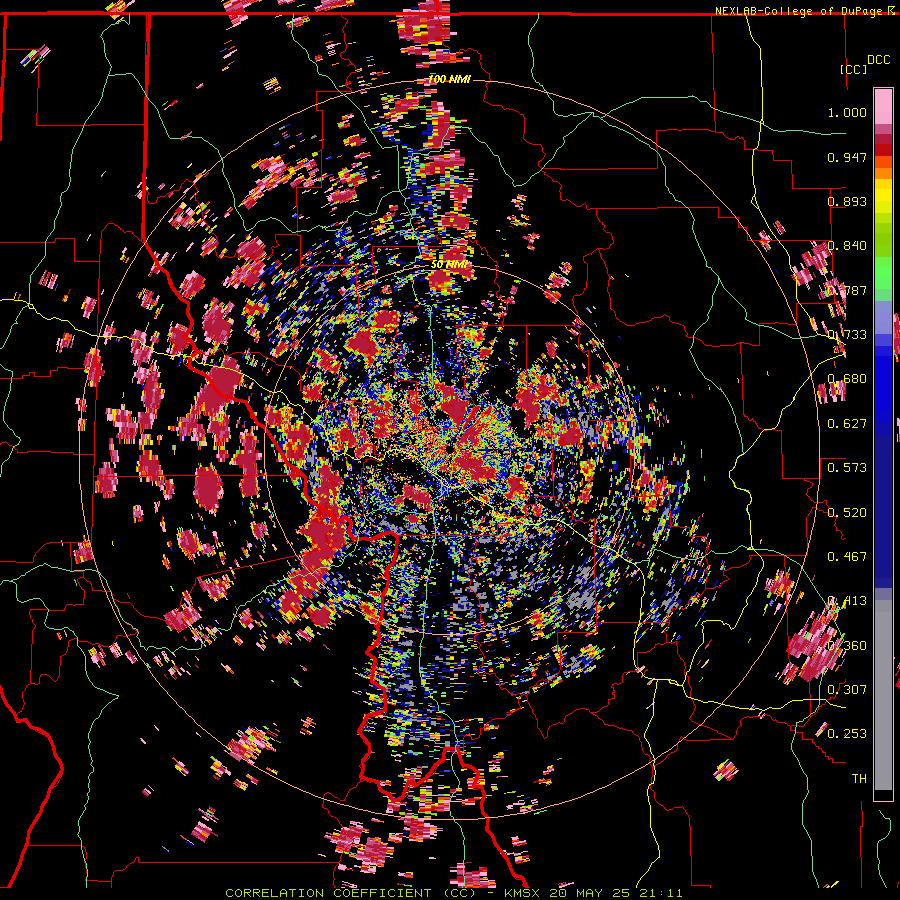
Task: Click the TH threshold label on legend
Action: (x=859, y=779)
